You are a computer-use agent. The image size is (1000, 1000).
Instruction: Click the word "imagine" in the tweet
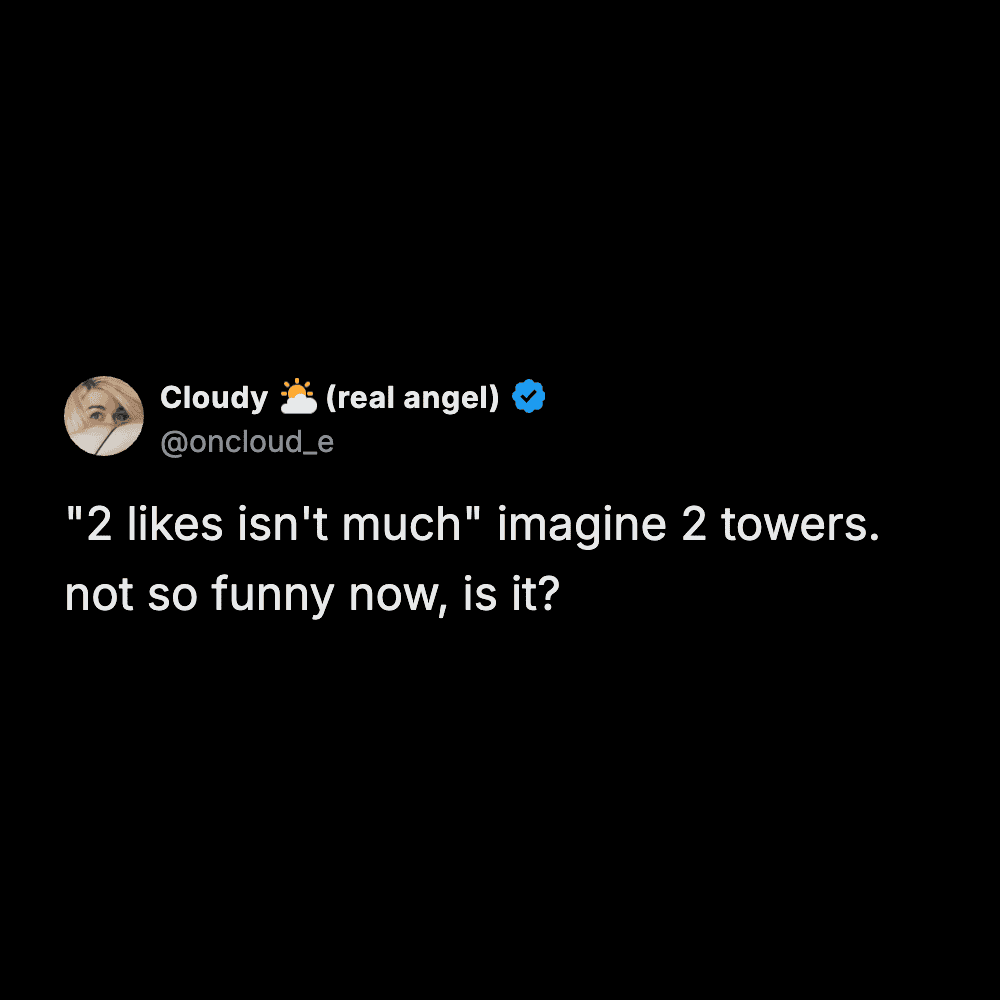581,527
